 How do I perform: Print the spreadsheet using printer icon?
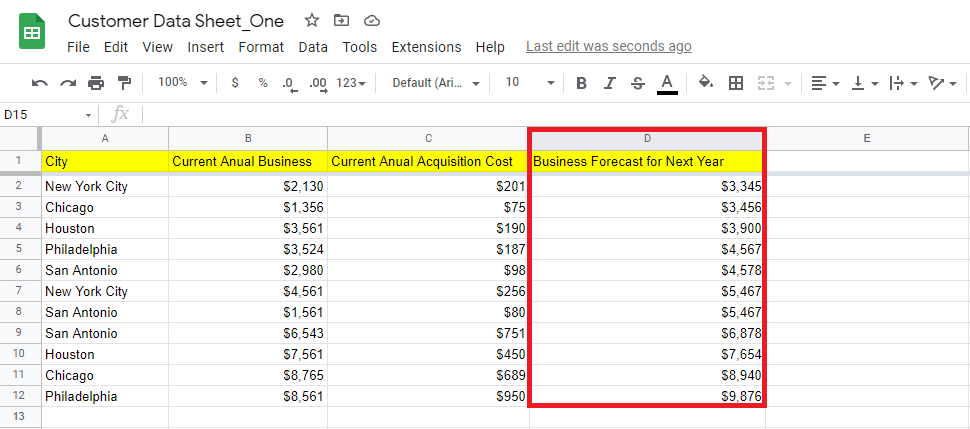[96, 83]
